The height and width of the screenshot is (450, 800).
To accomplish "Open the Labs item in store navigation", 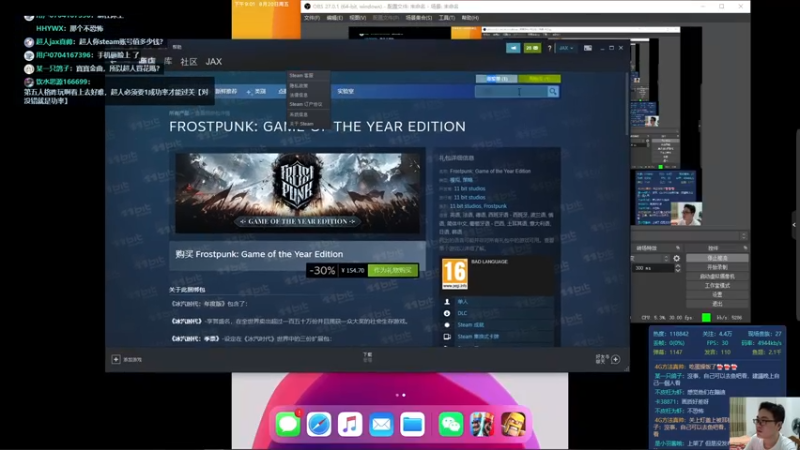I will click(x=345, y=91).
